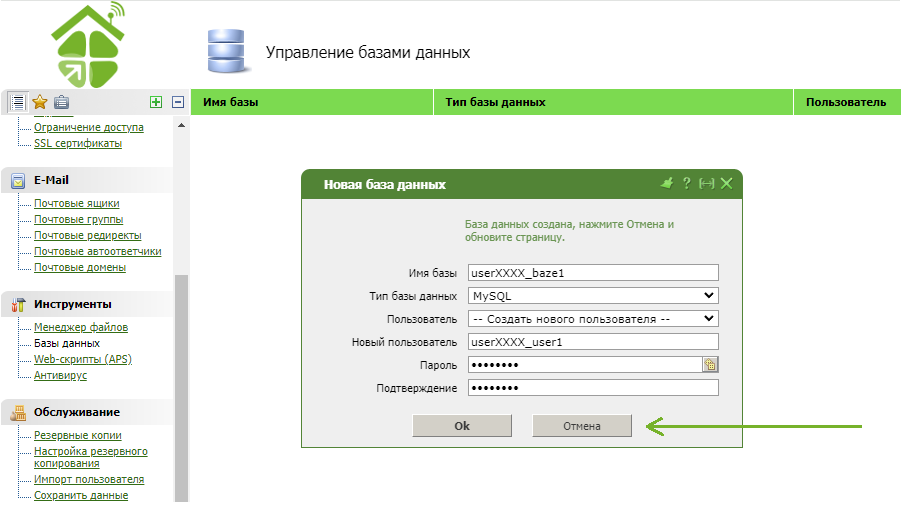This screenshot has height=510, width=908.
Task: Generate password with the key icon
Action: pyautogui.click(x=710, y=365)
